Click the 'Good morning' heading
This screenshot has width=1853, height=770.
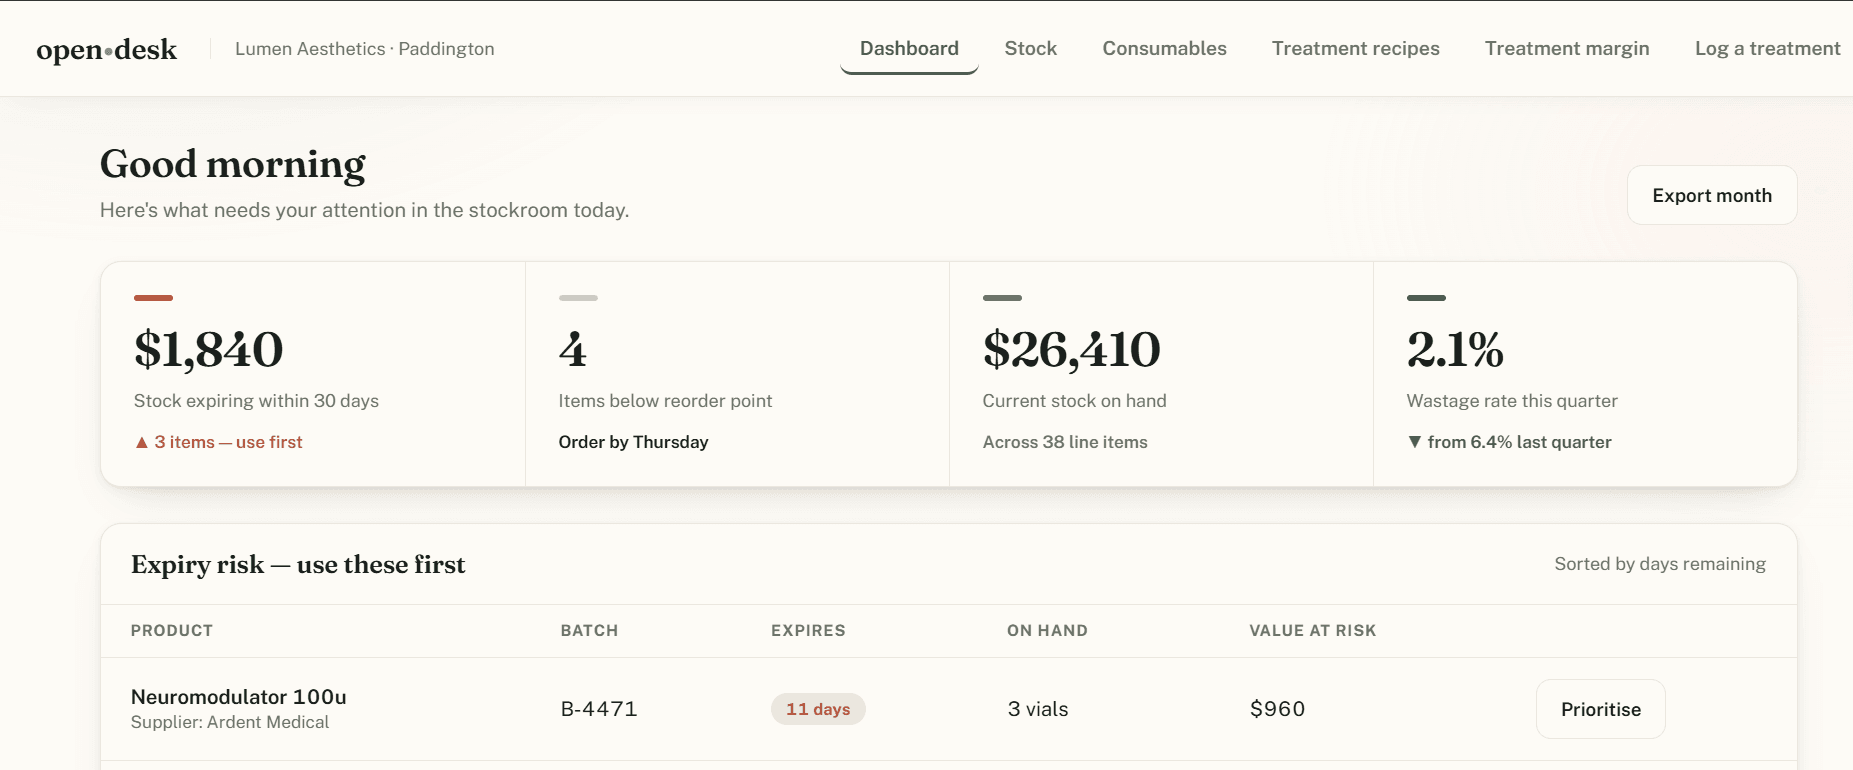[233, 165]
